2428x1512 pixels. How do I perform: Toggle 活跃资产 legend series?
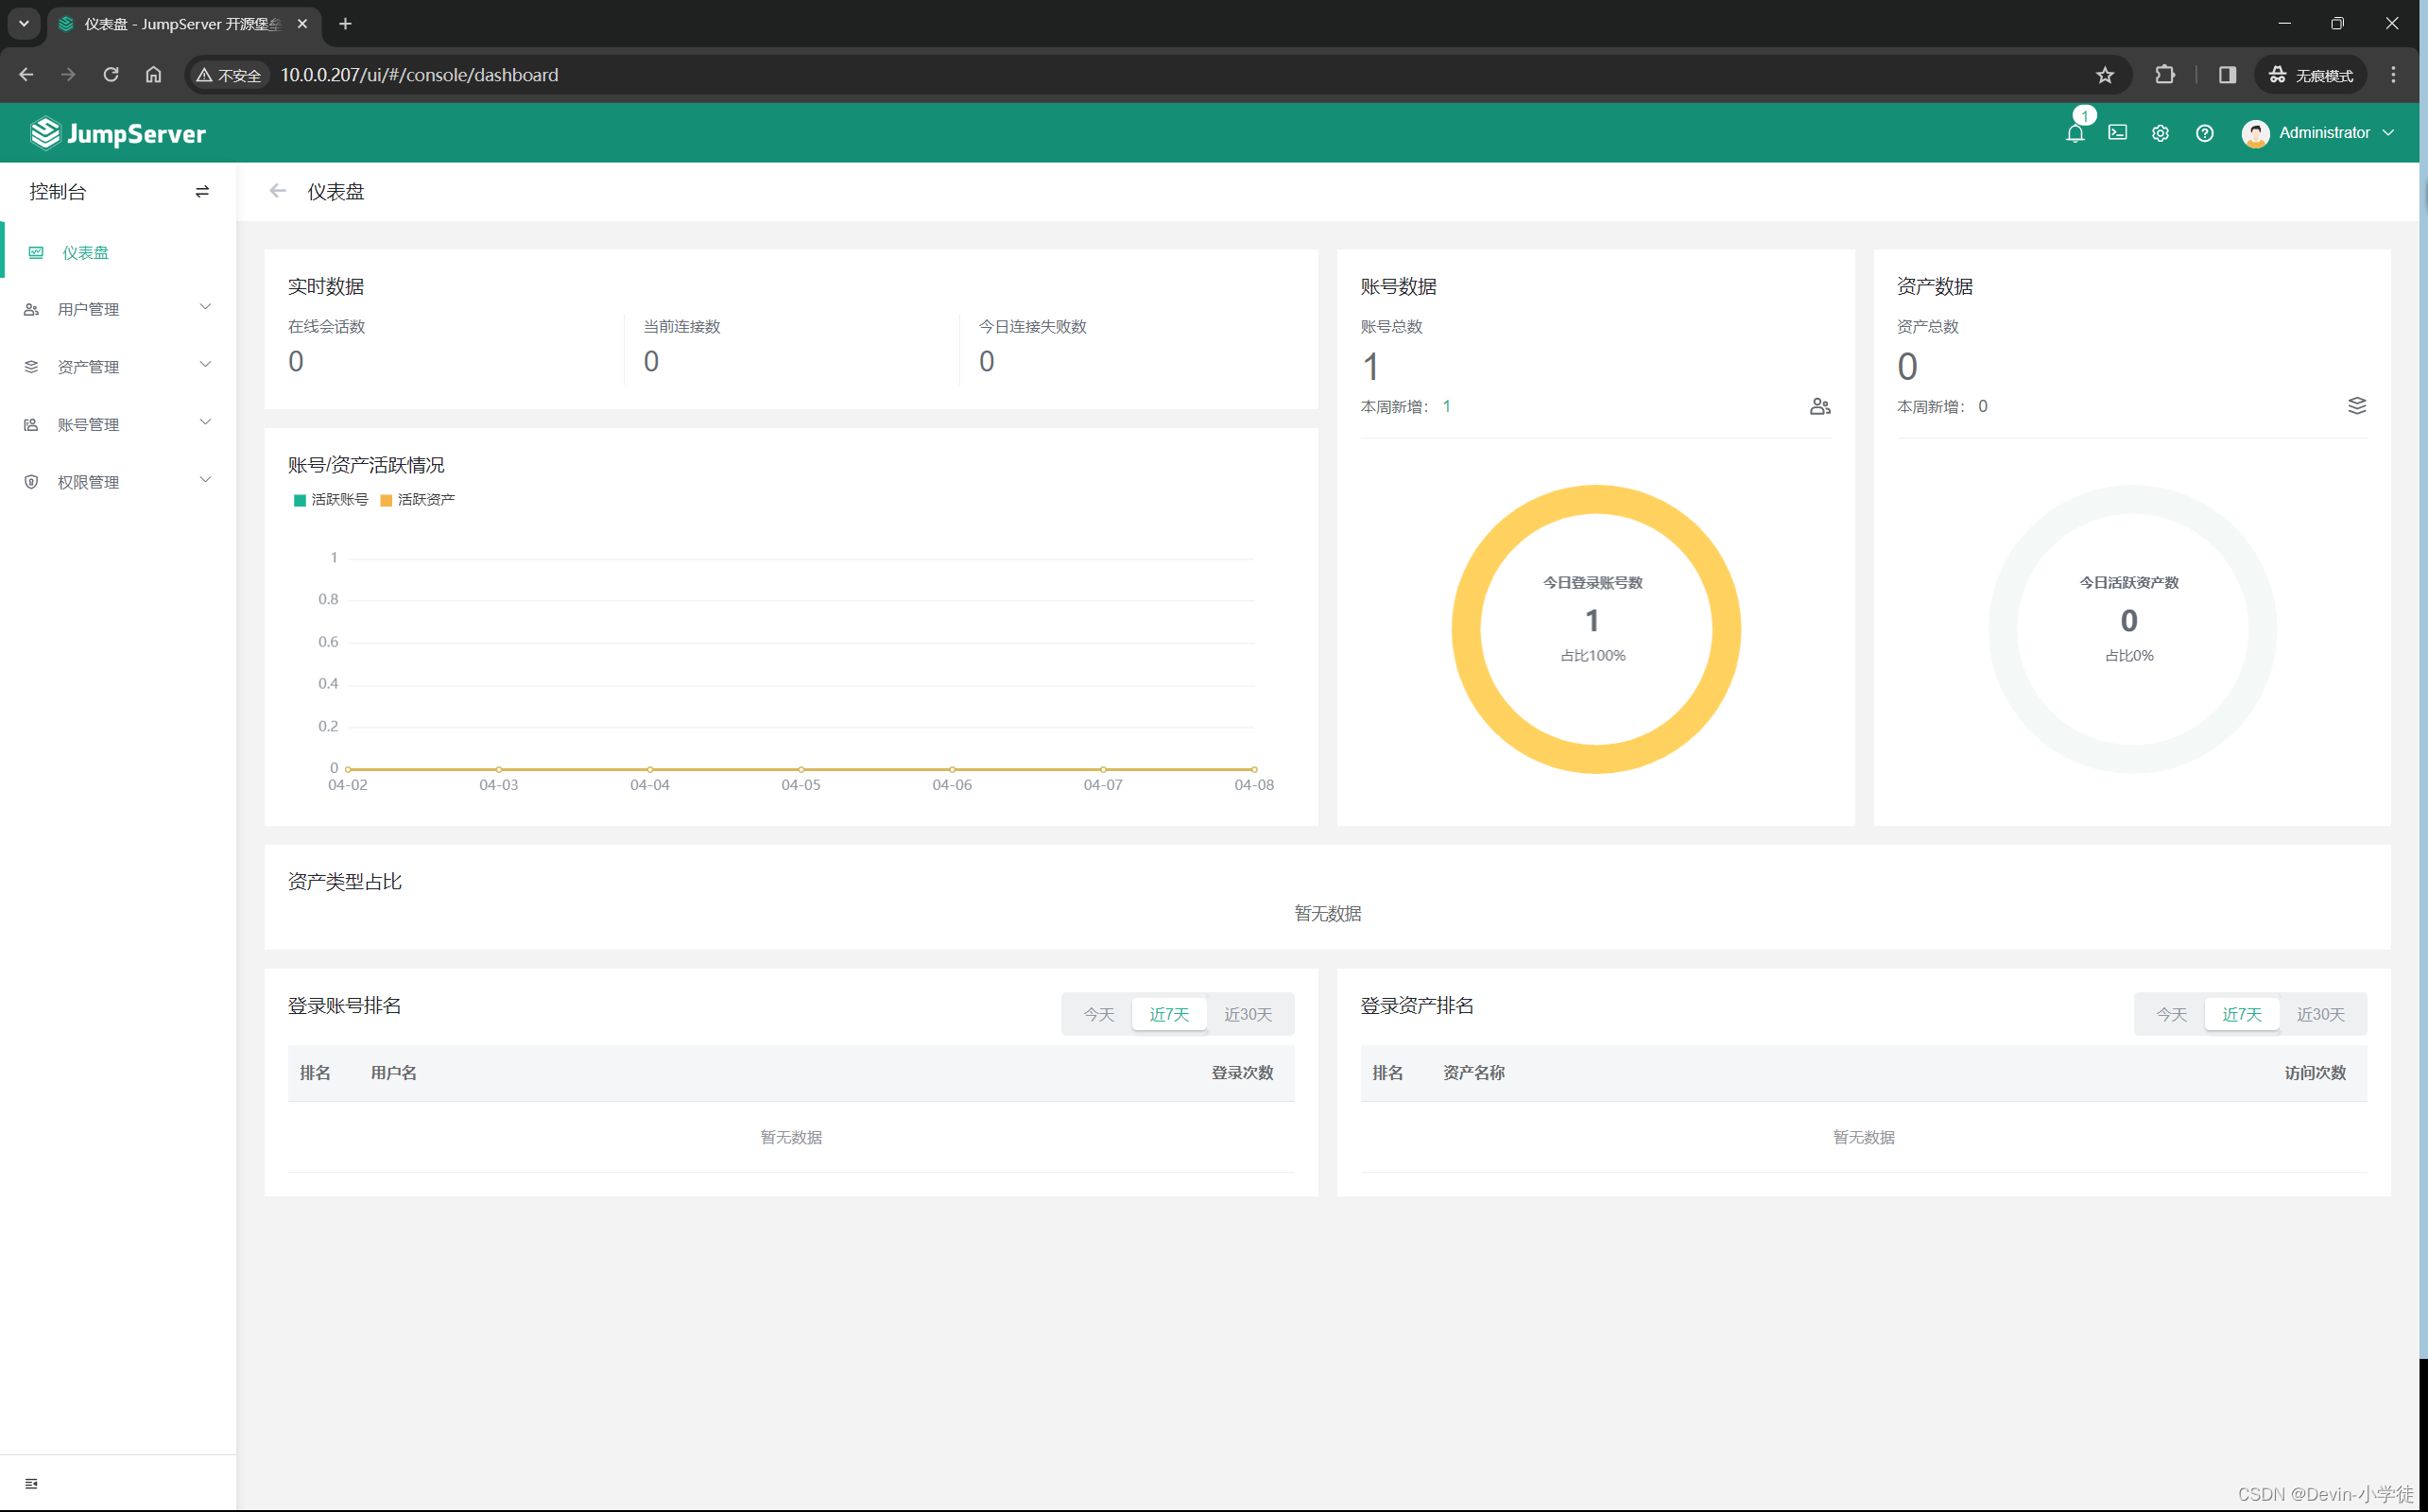tap(417, 500)
